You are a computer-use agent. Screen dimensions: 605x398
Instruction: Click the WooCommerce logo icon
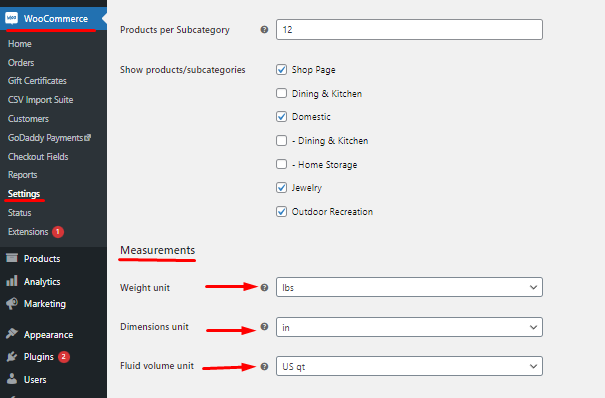coord(12,18)
